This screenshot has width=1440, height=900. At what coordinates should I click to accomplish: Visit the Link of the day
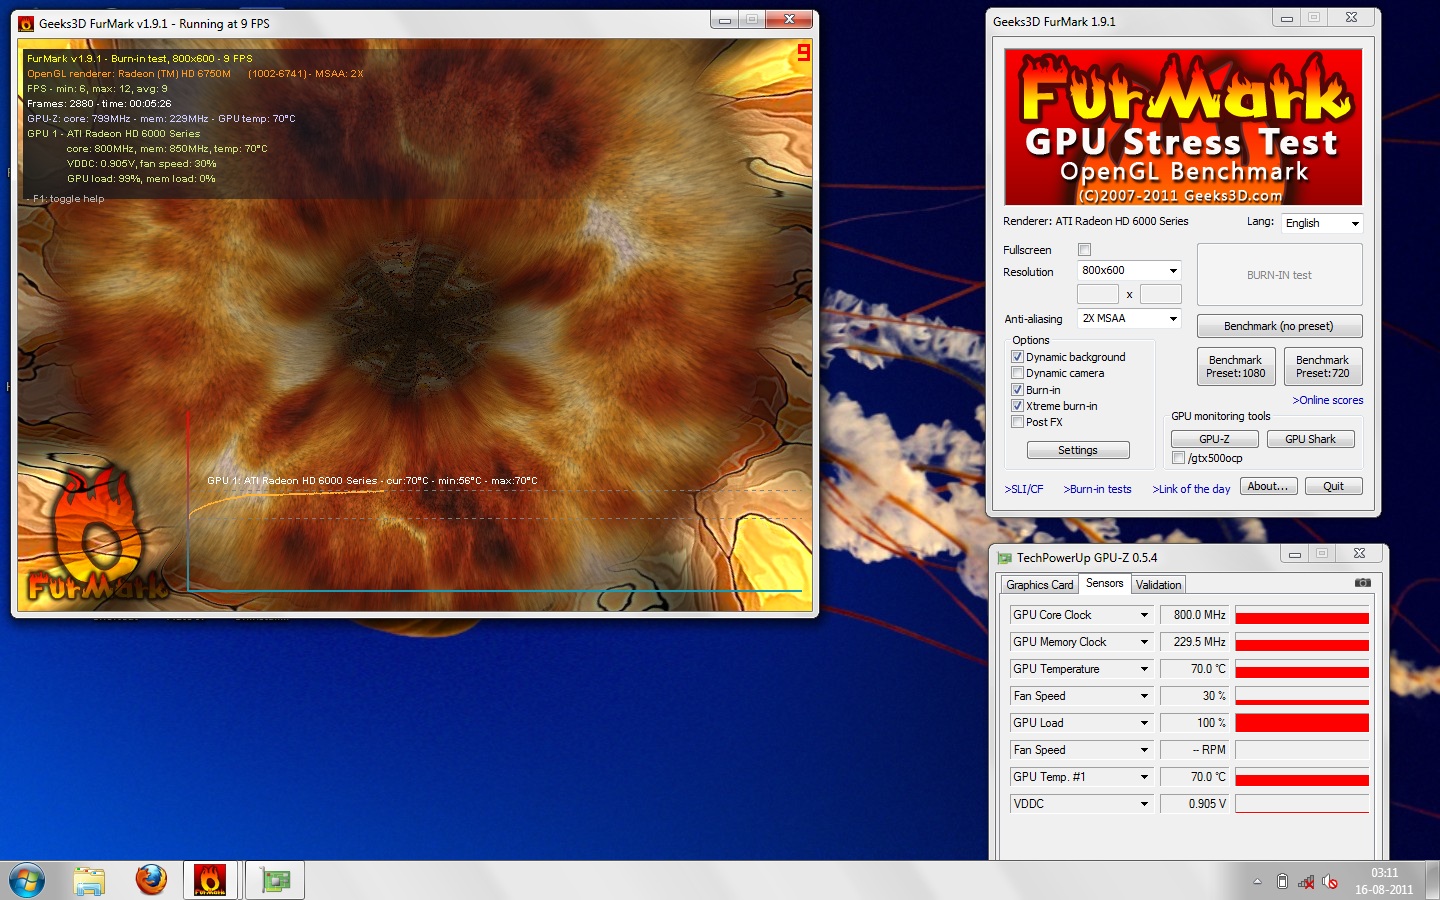pos(1191,489)
